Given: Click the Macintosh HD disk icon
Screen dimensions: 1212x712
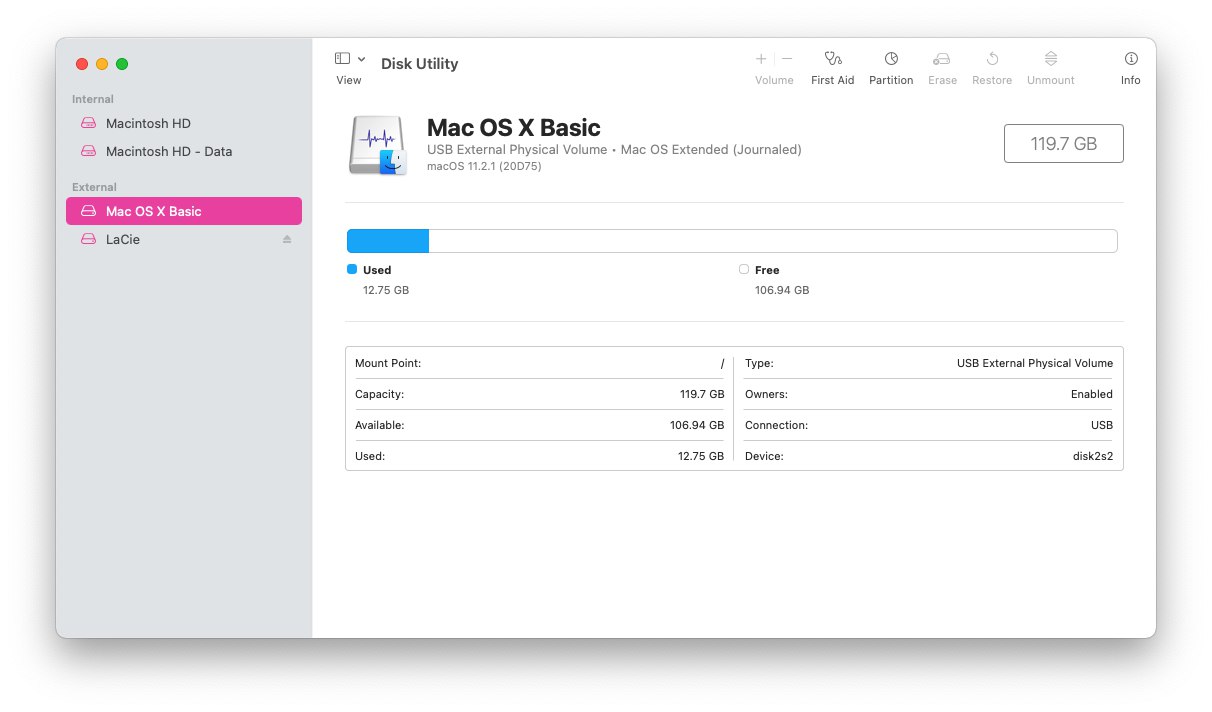Looking at the screenshot, I should click(88, 123).
